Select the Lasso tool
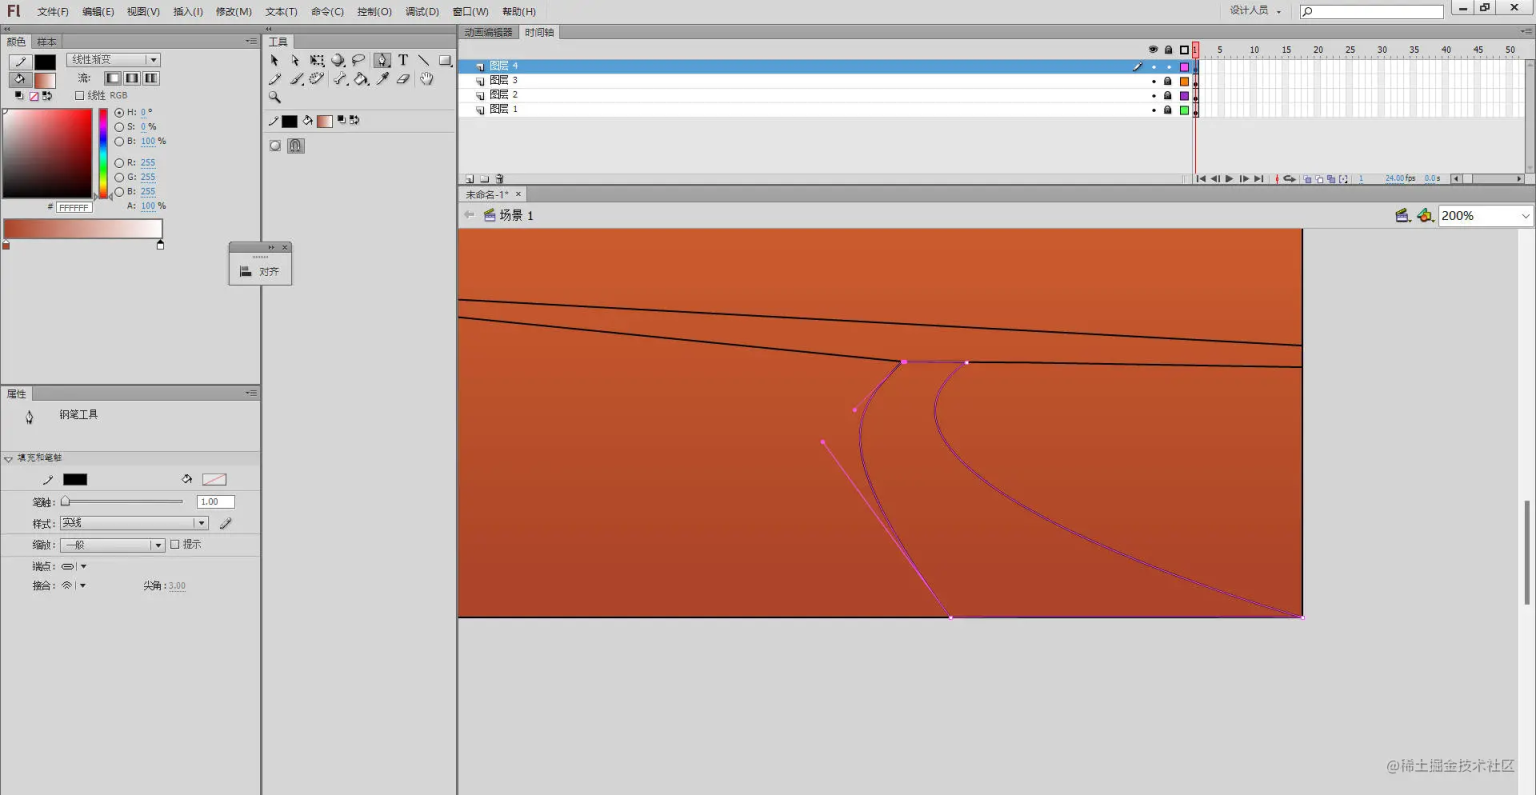The width and height of the screenshot is (1536, 795). tap(359, 60)
